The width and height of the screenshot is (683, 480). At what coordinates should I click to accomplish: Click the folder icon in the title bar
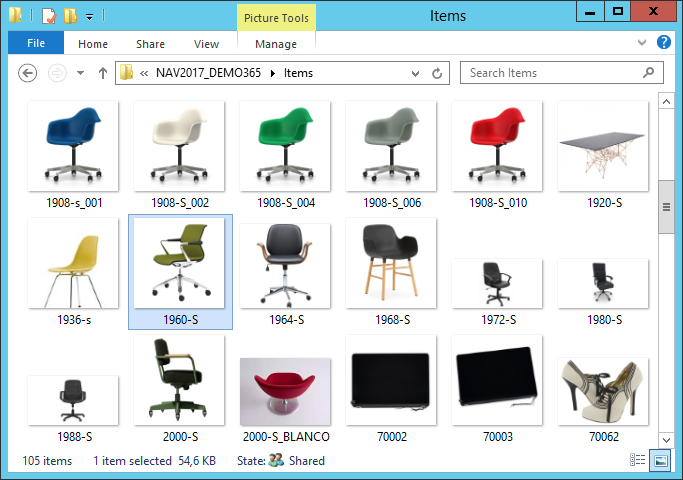(x=15, y=15)
